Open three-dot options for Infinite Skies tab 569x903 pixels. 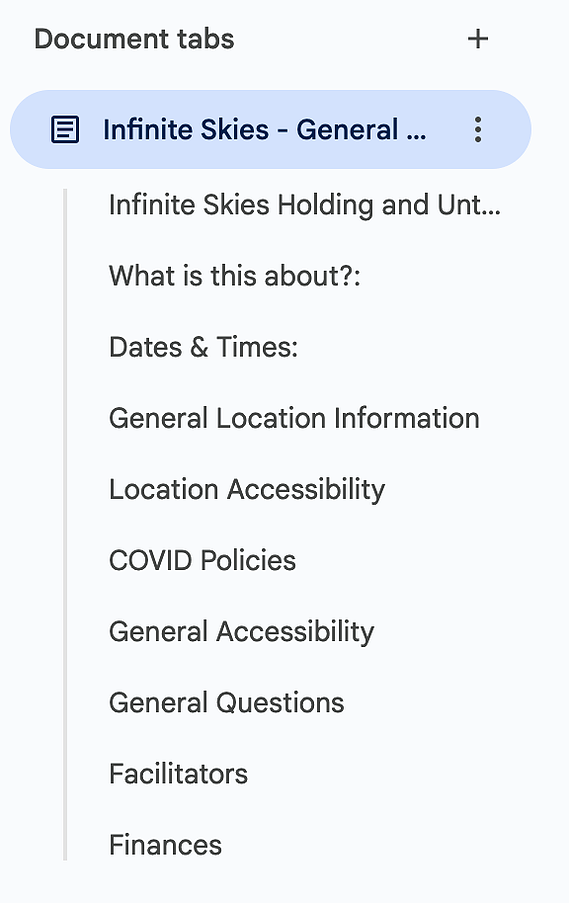tap(477, 130)
